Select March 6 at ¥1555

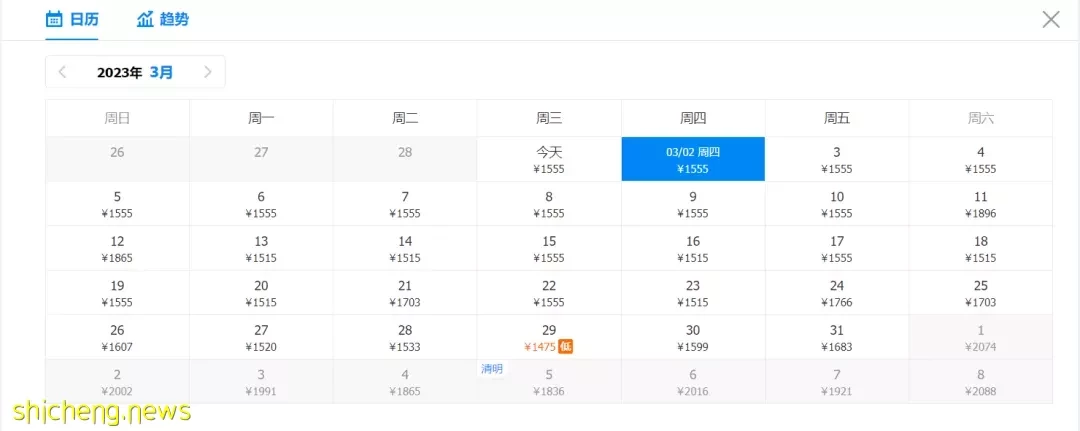click(x=261, y=204)
